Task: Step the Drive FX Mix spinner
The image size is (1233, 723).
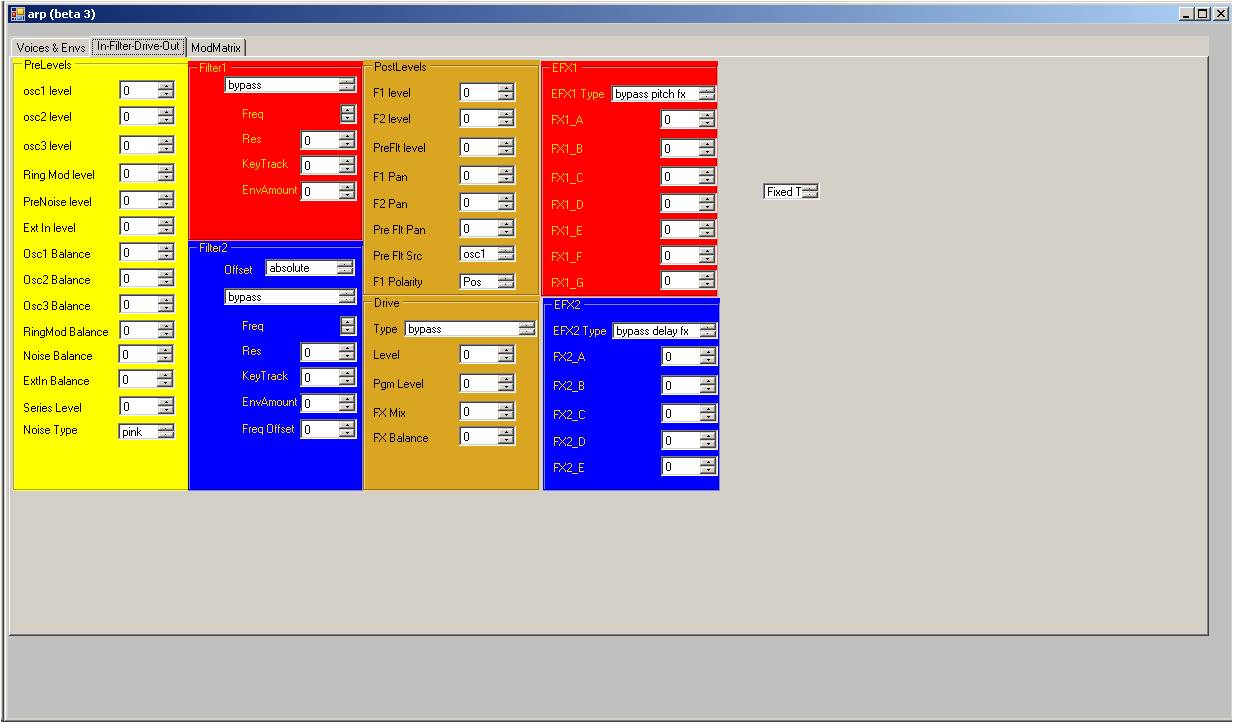Action: coord(506,411)
